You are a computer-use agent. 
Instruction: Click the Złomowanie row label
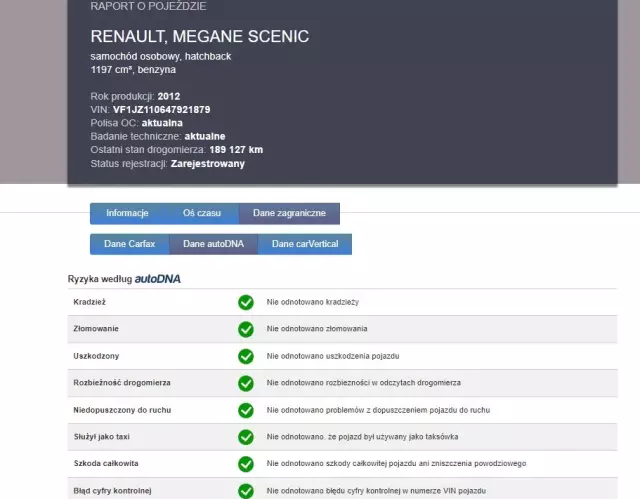pos(96,329)
